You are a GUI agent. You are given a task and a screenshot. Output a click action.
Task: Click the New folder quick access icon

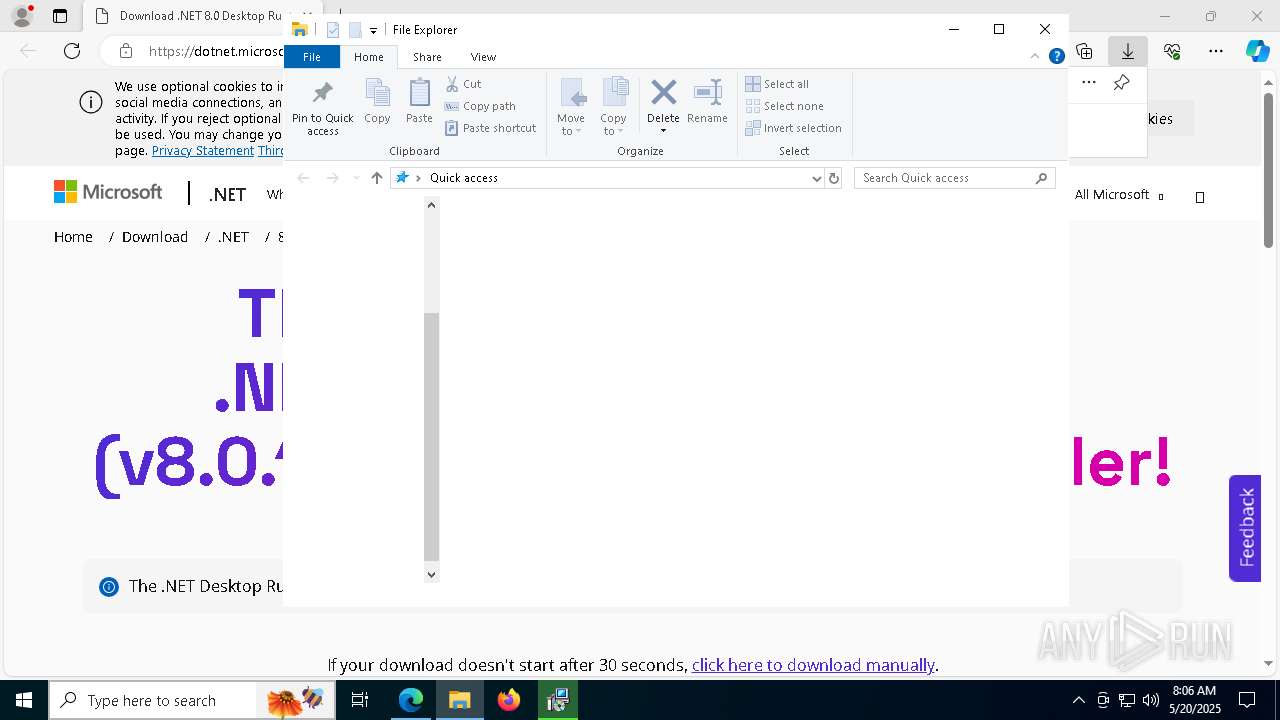click(x=355, y=30)
